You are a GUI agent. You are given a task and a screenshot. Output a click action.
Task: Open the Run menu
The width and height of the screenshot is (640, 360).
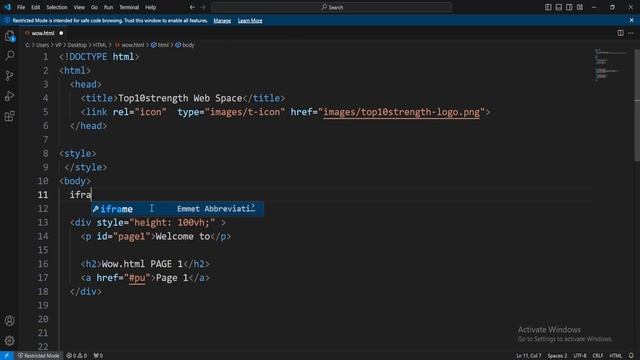click(108, 7)
